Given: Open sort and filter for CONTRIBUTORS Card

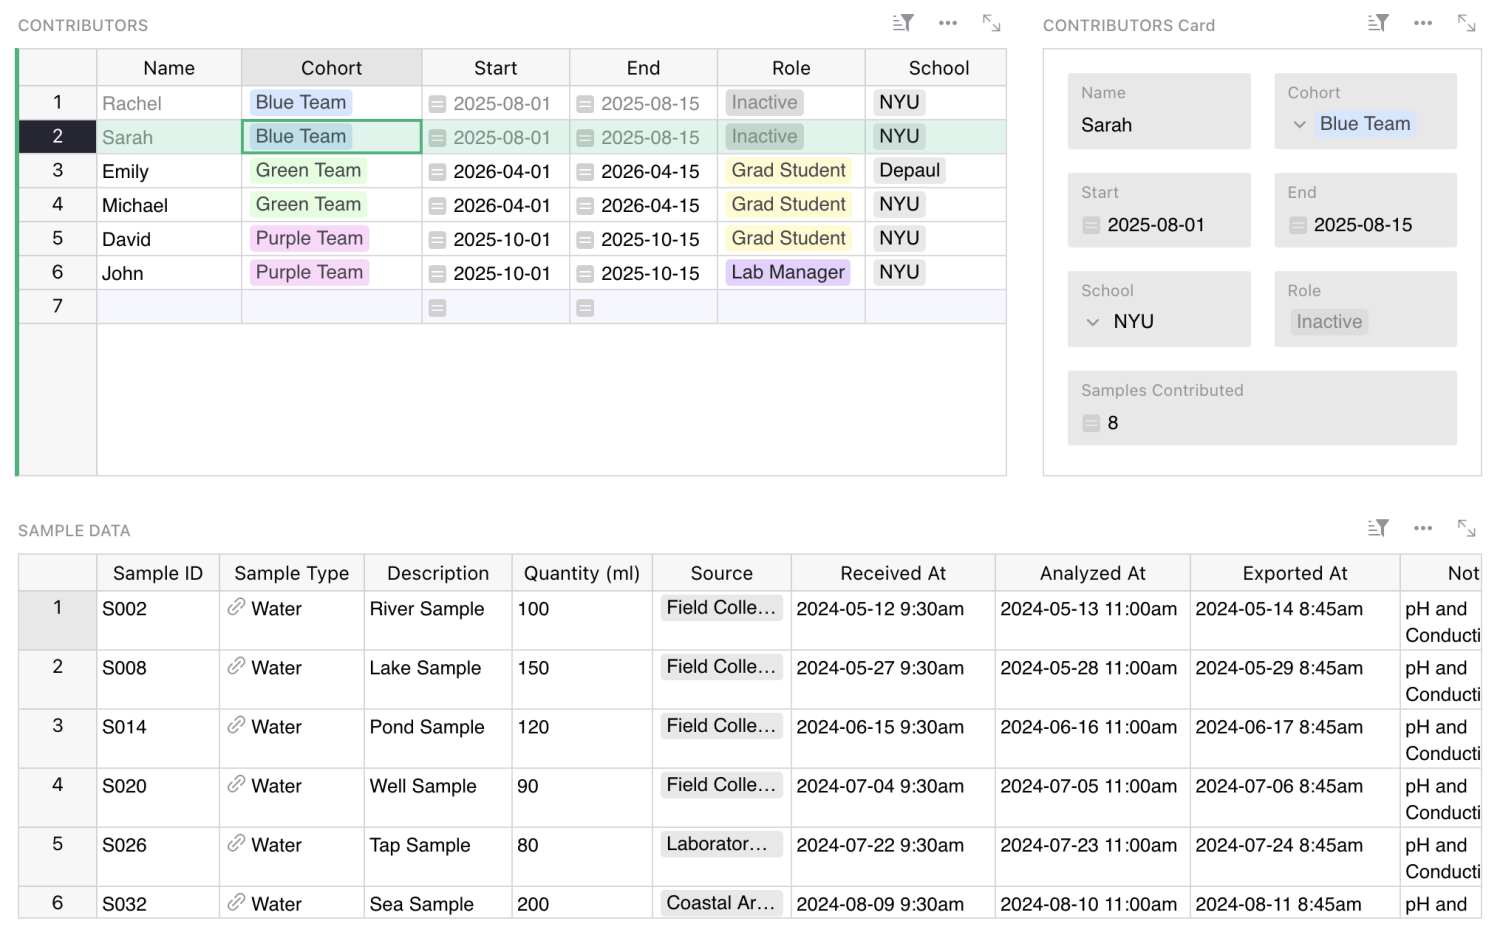Looking at the screenshot, I should pos(1378,23).
